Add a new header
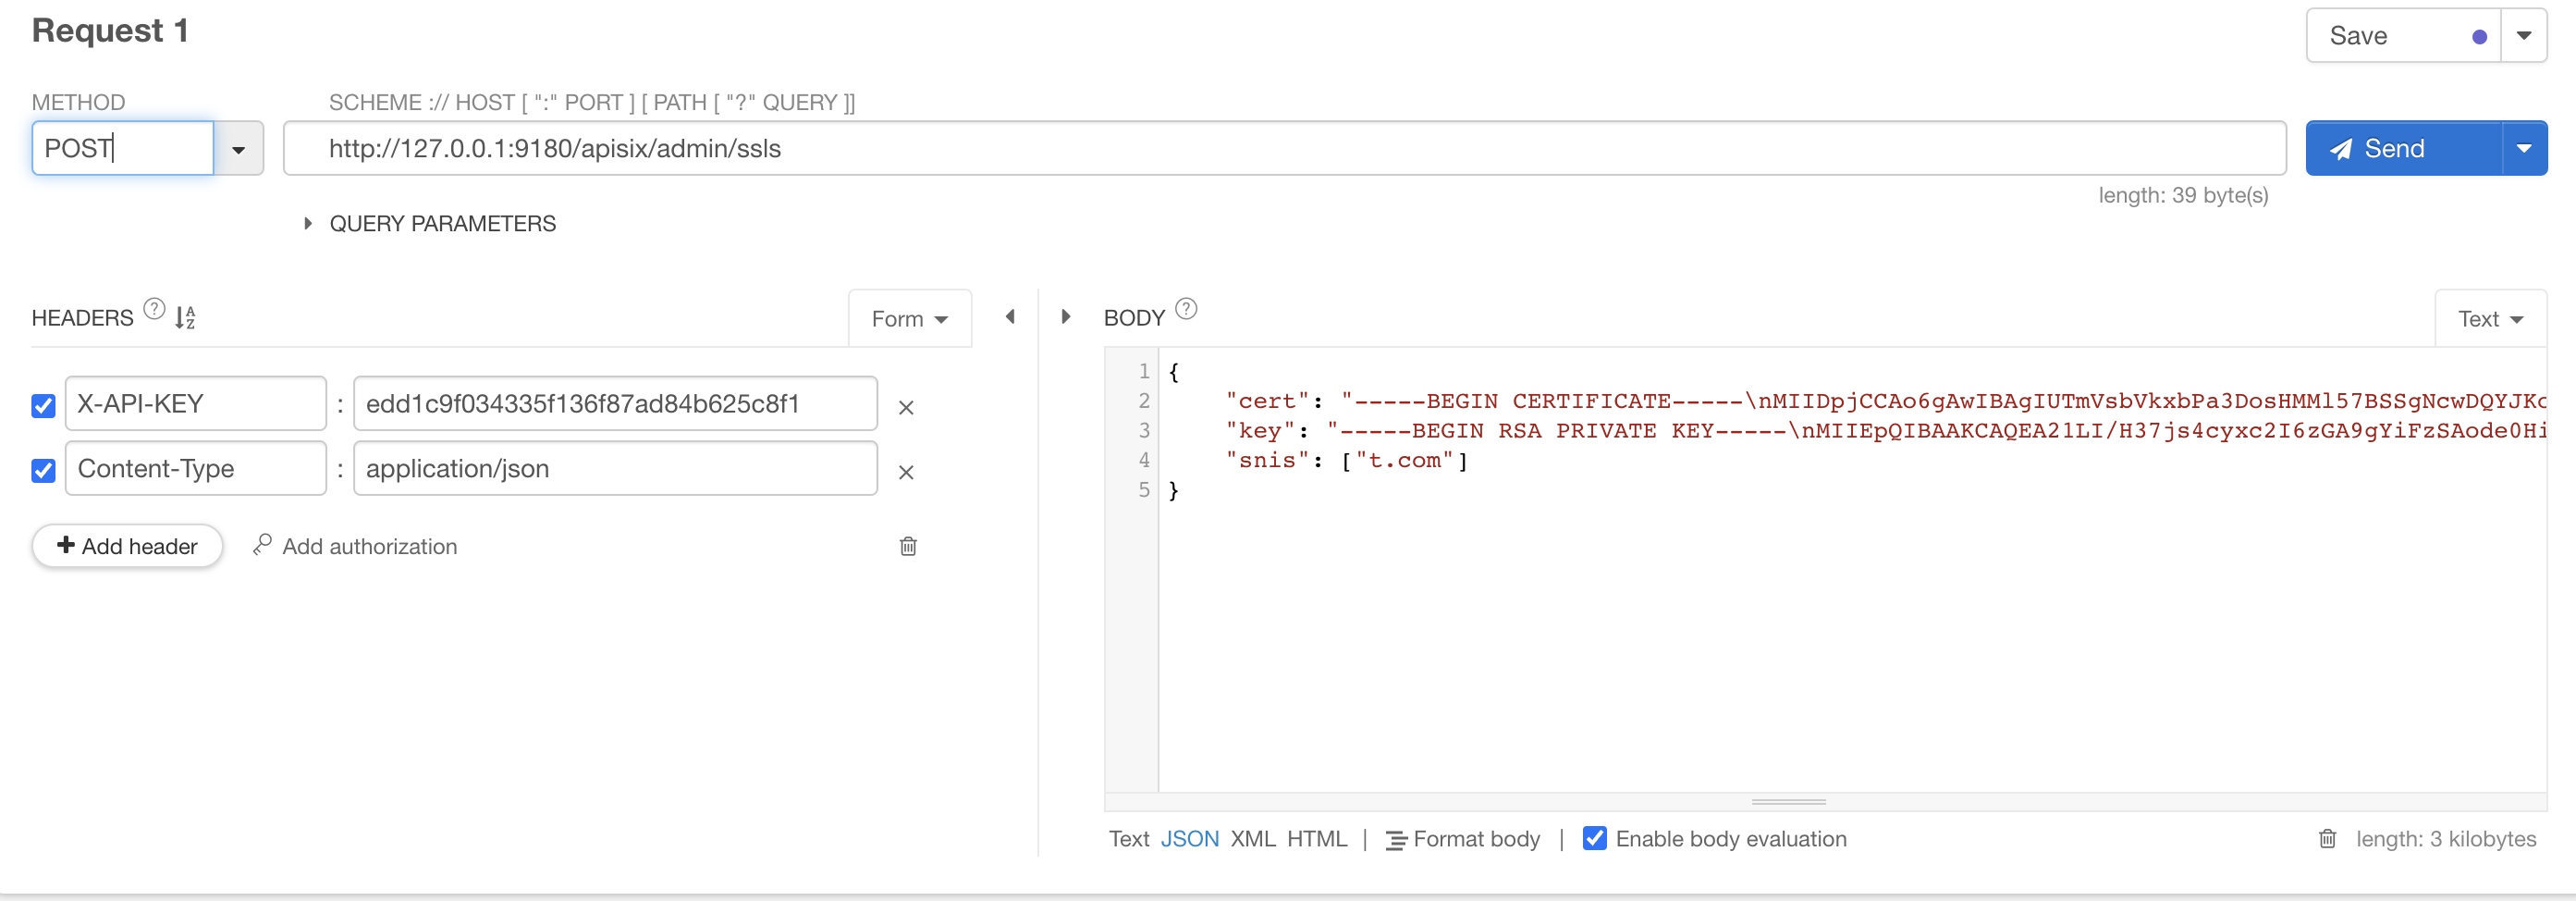The width and height of the screenshot is (2576, 901). [126, 546]
